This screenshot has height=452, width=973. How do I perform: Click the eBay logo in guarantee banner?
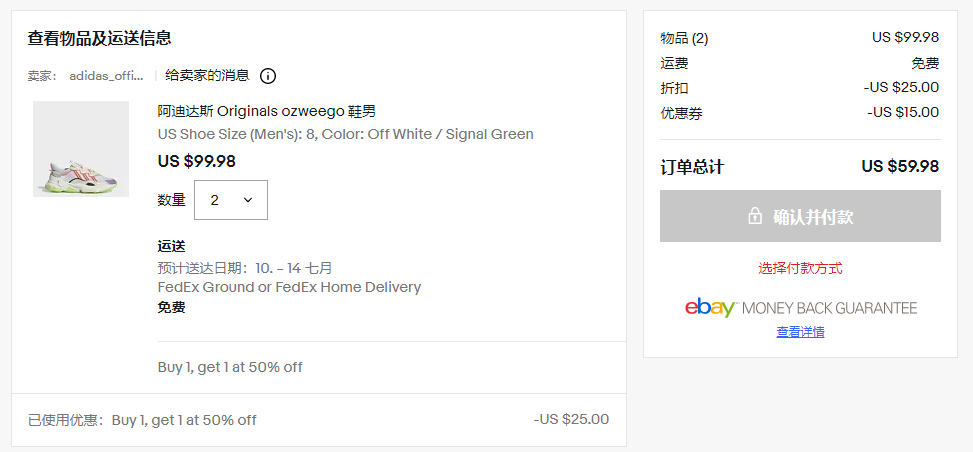[711, 308]
